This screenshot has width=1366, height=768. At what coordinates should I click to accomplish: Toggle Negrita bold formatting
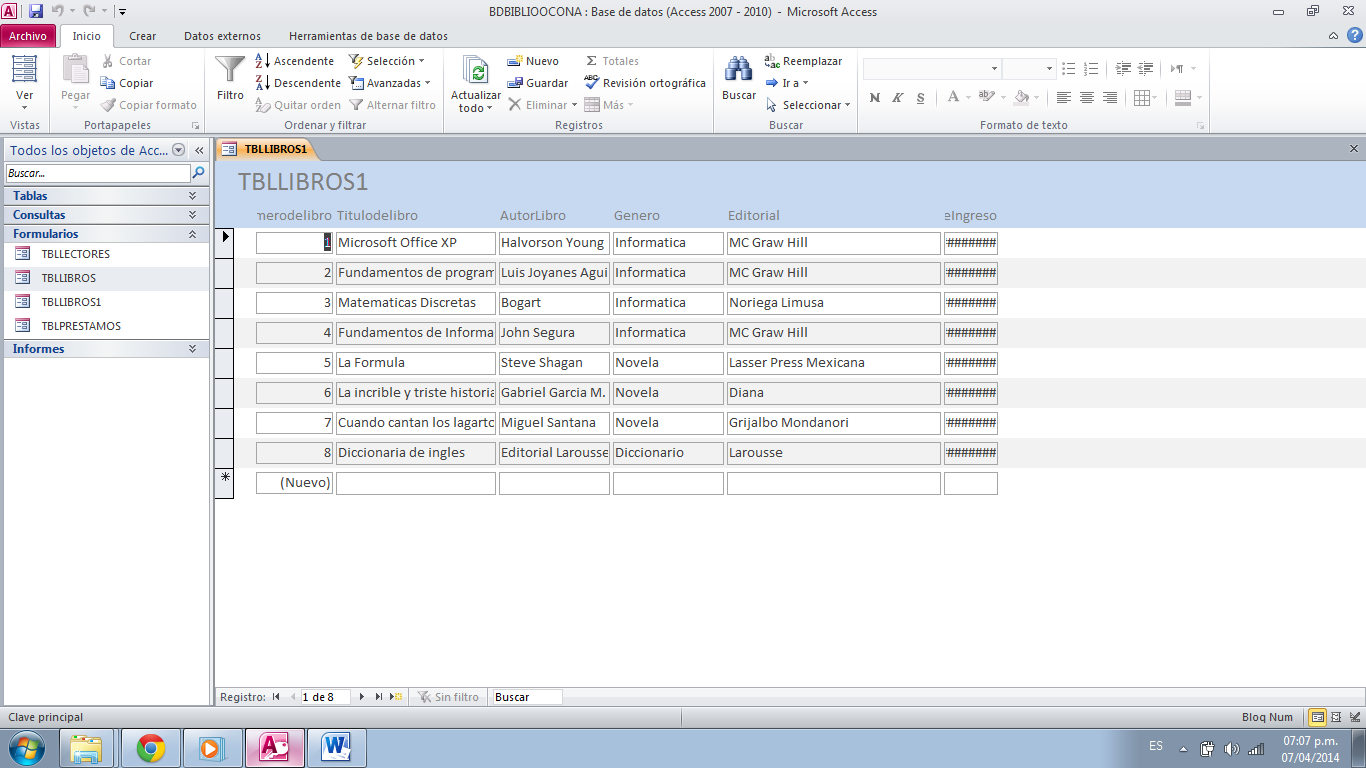click(x=873, y=98)
